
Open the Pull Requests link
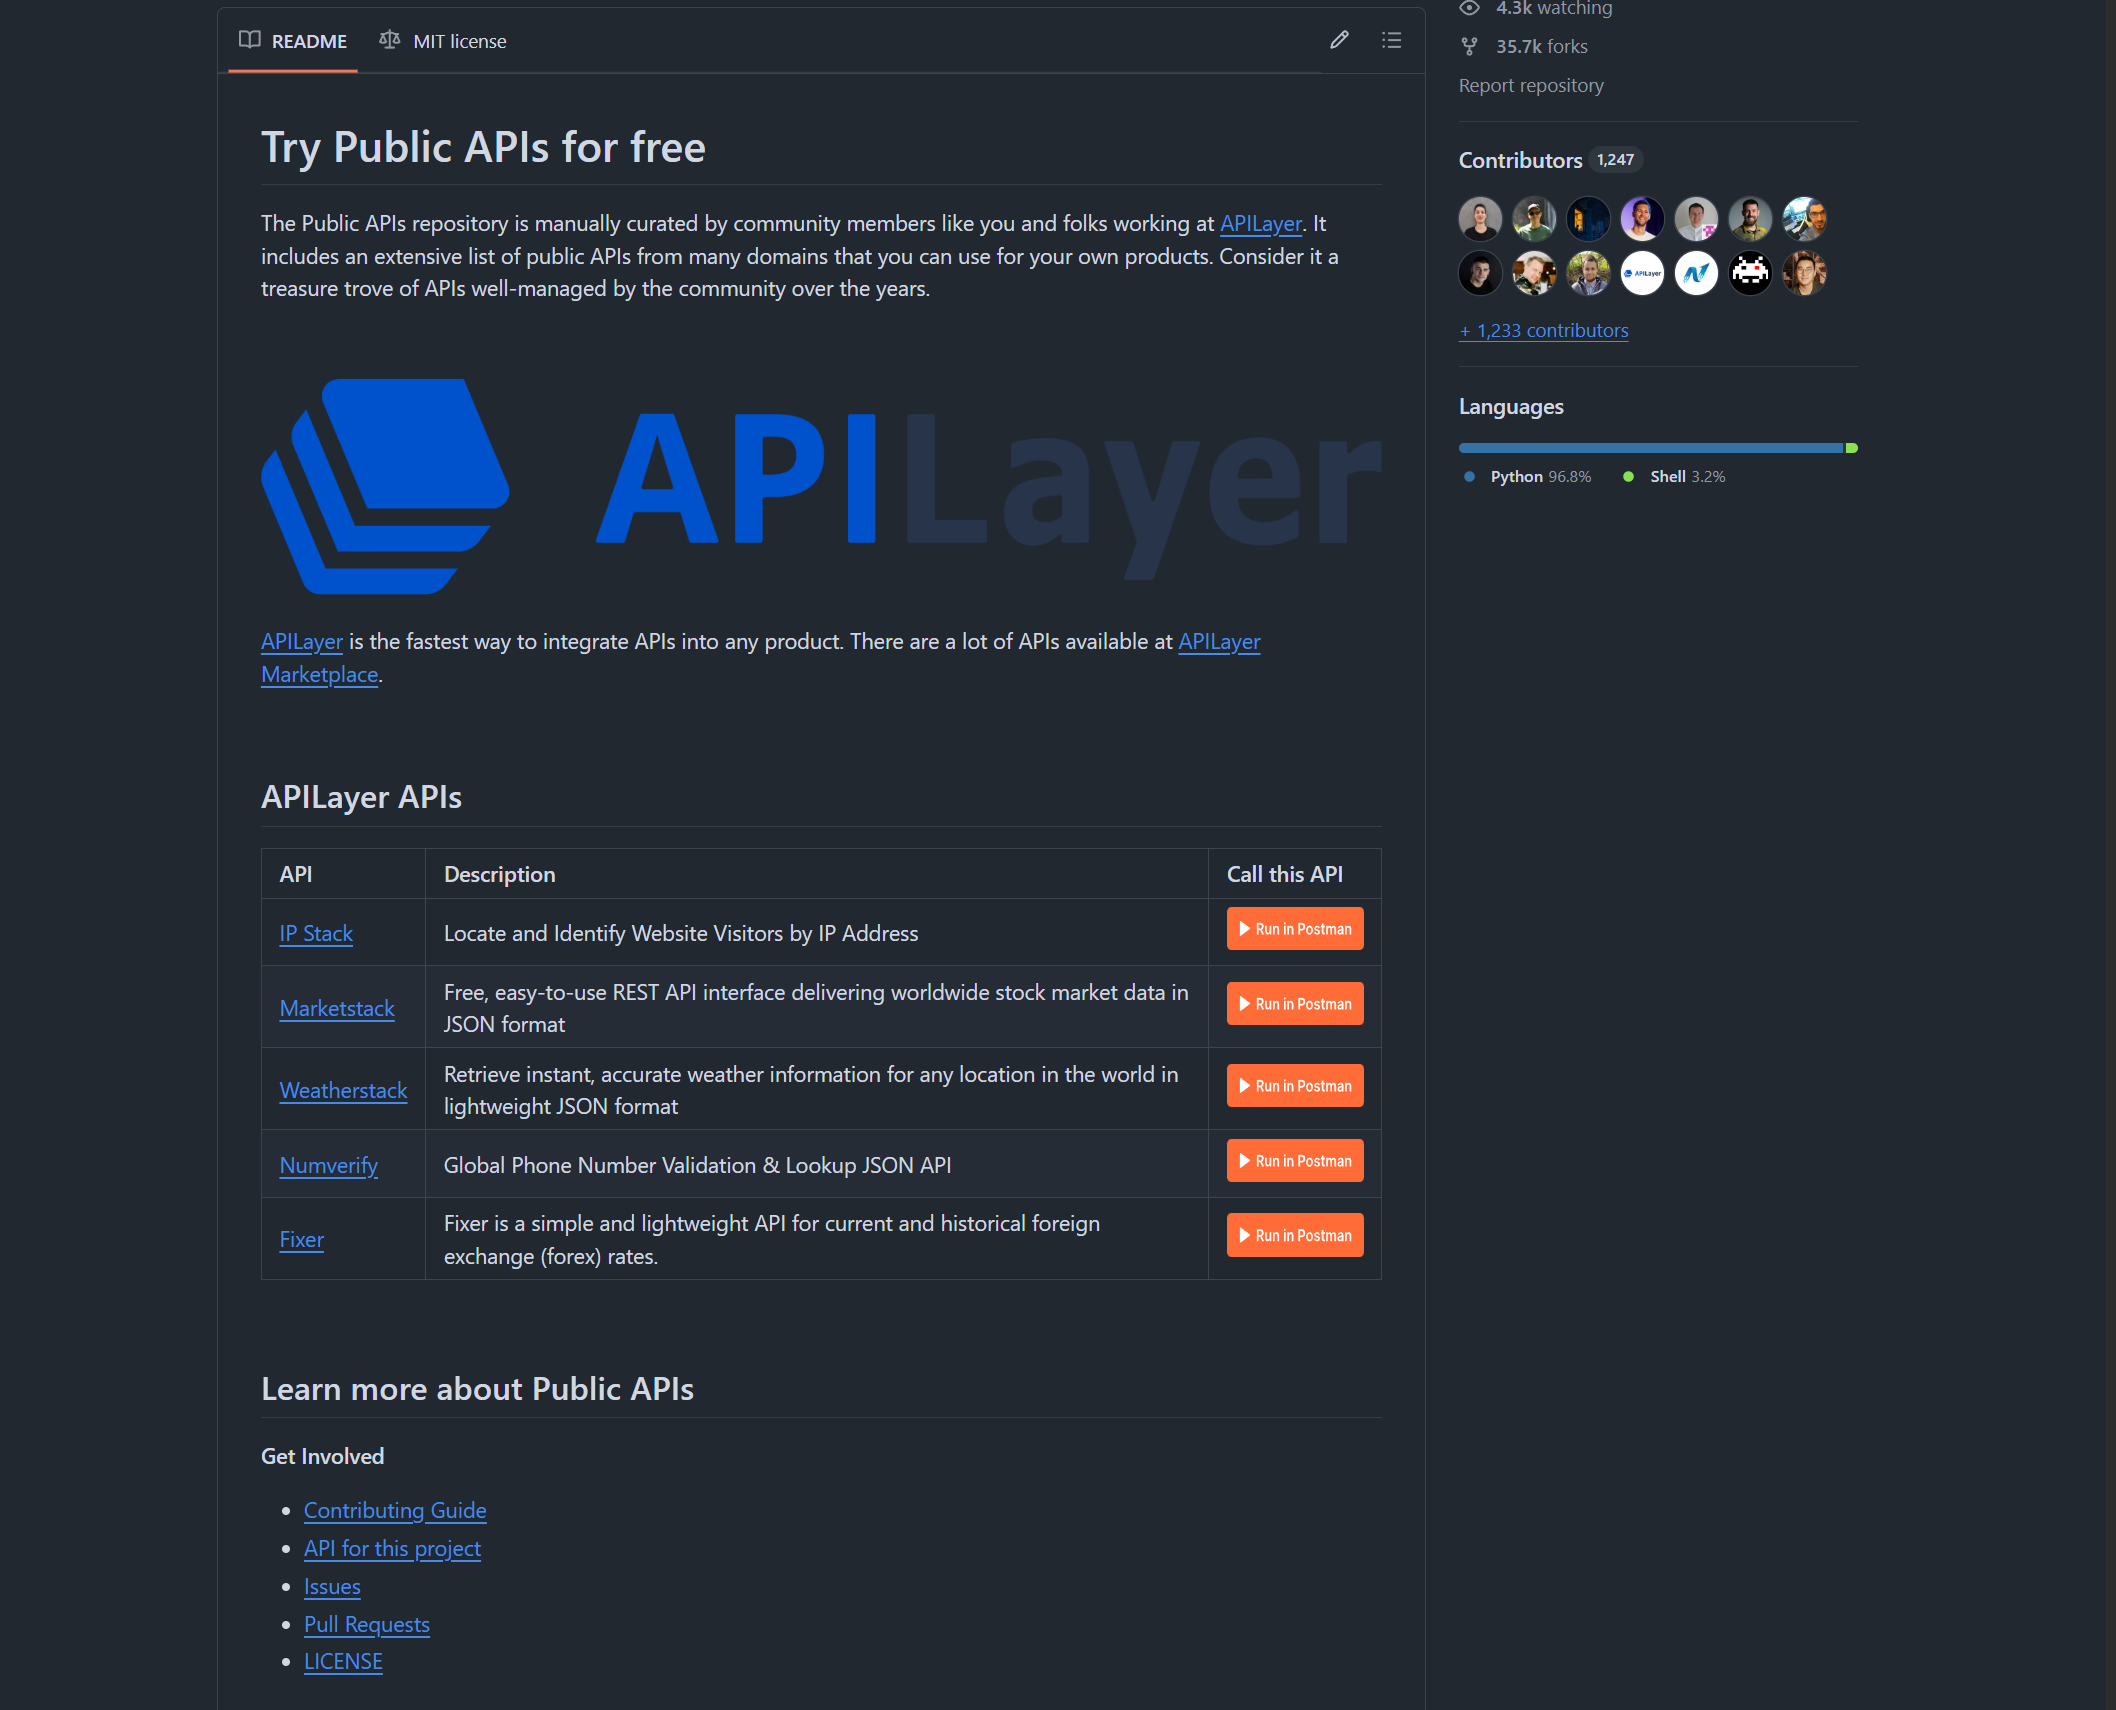(x=367, y=1625)
